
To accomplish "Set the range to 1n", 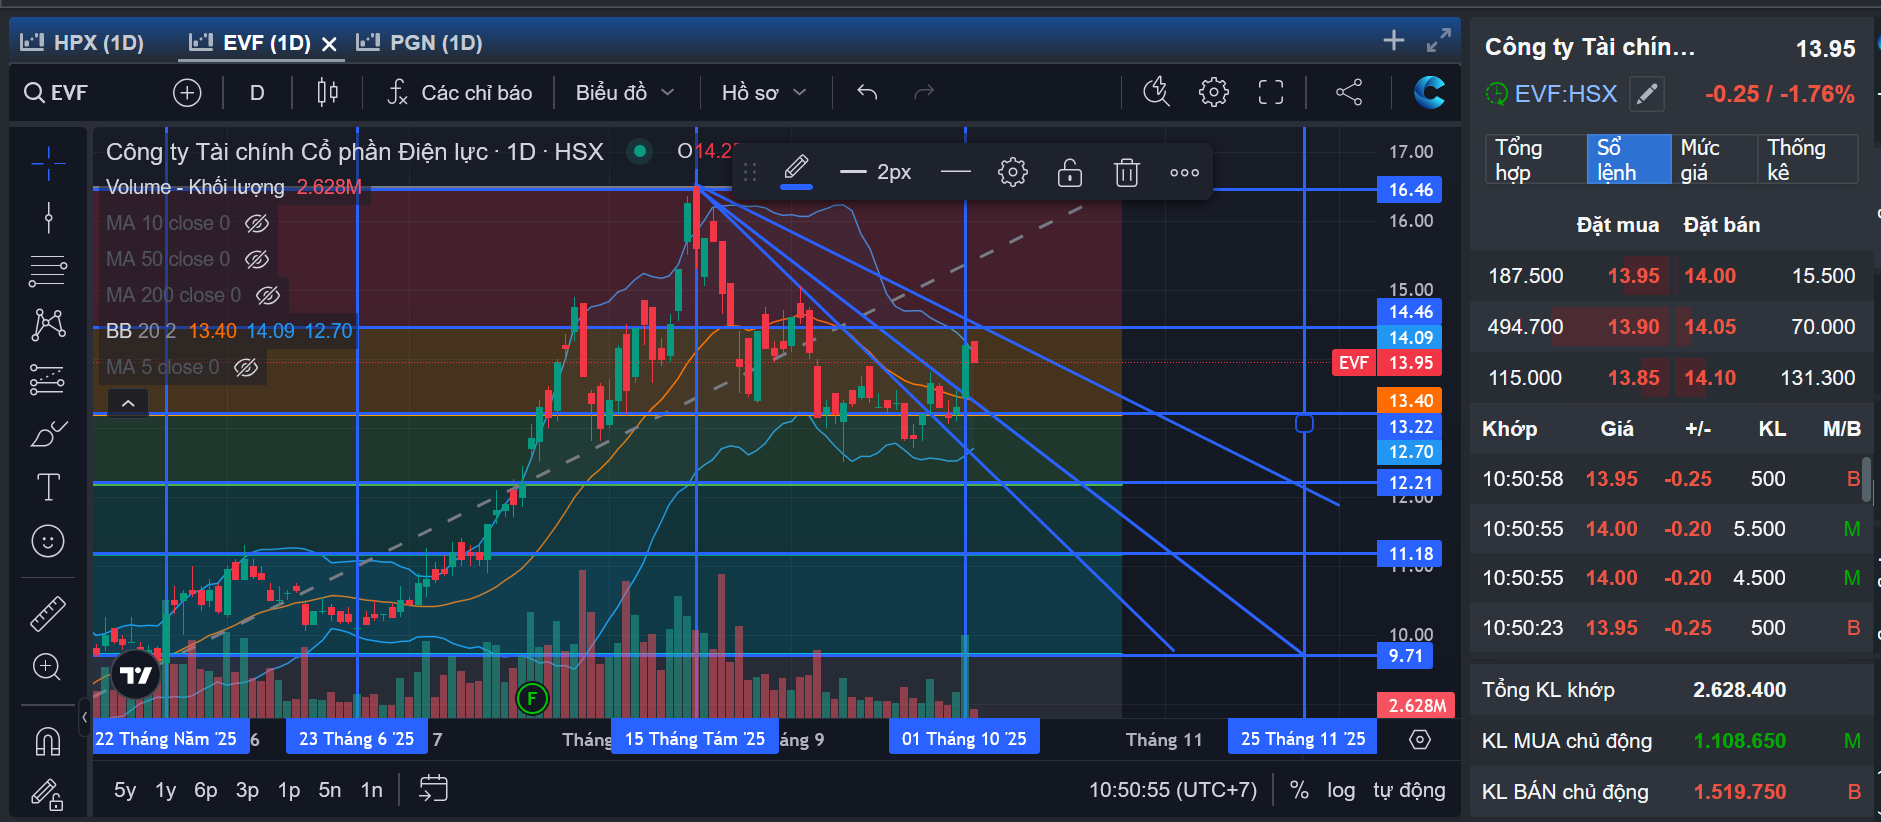I will tap(372, 790).
